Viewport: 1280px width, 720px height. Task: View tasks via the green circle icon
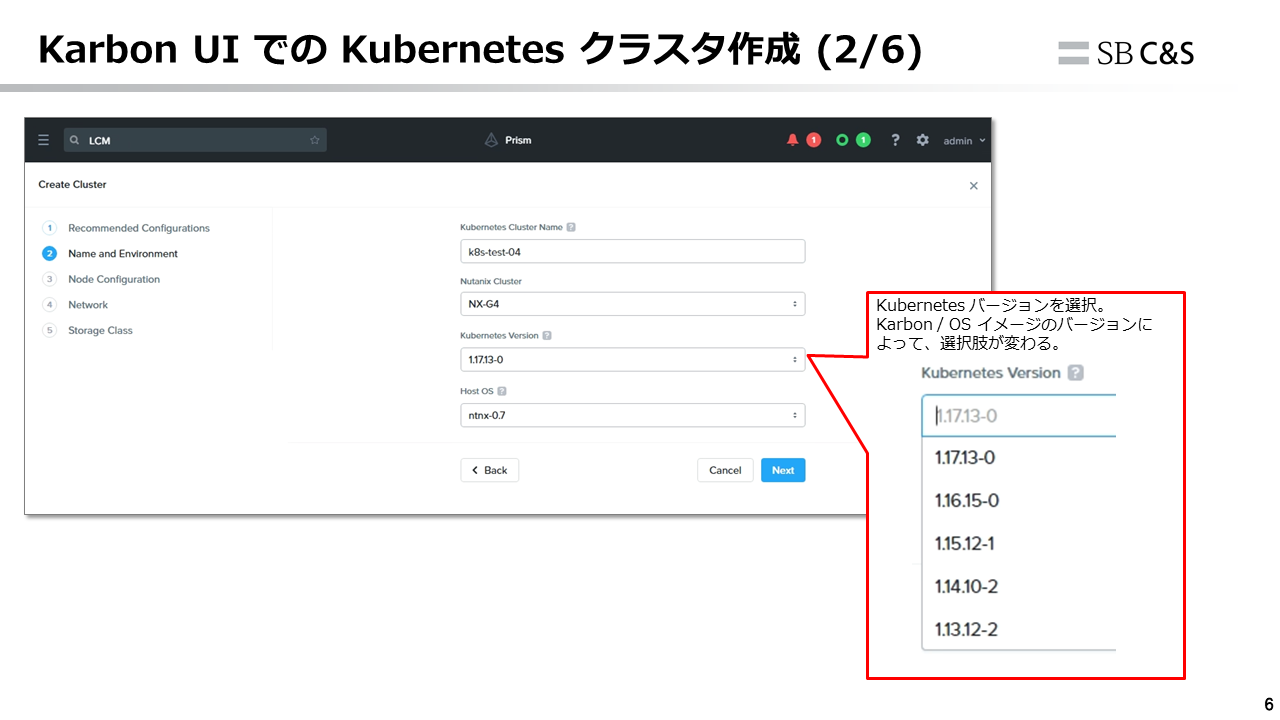pyautogui.click(x=842, y=140)
